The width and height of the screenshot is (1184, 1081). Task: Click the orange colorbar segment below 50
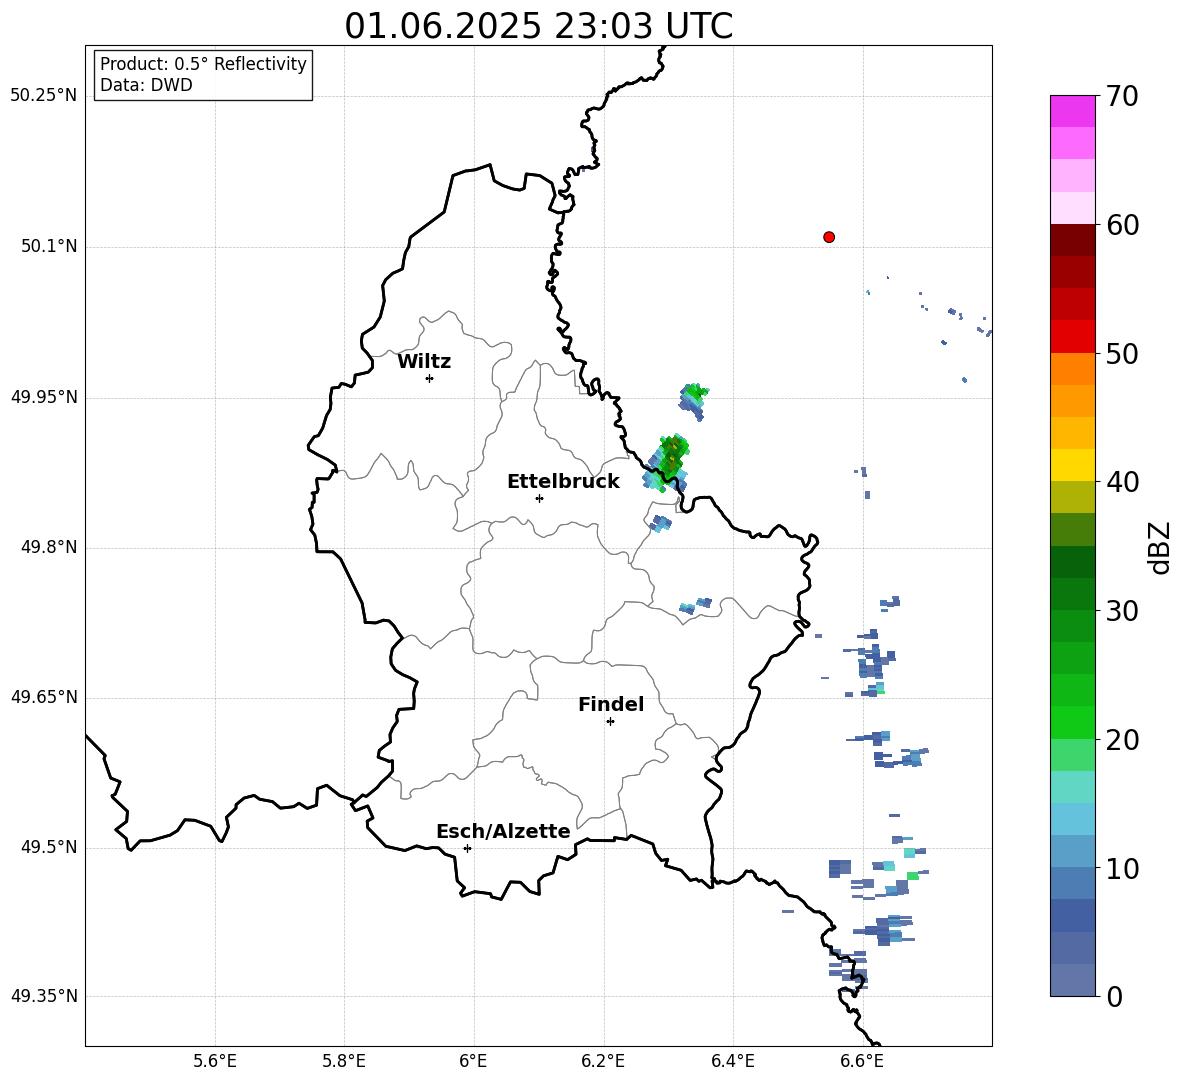click(1072, 368)
